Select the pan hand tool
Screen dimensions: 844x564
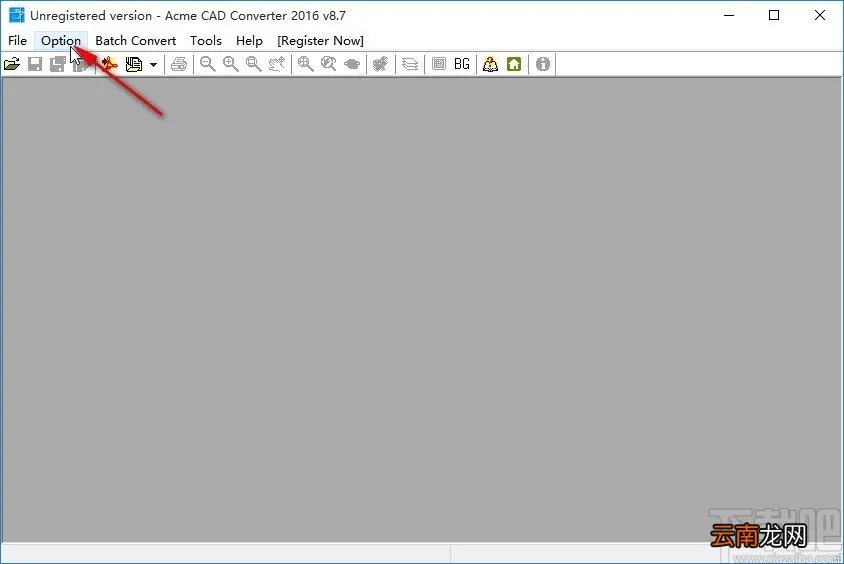277,64
